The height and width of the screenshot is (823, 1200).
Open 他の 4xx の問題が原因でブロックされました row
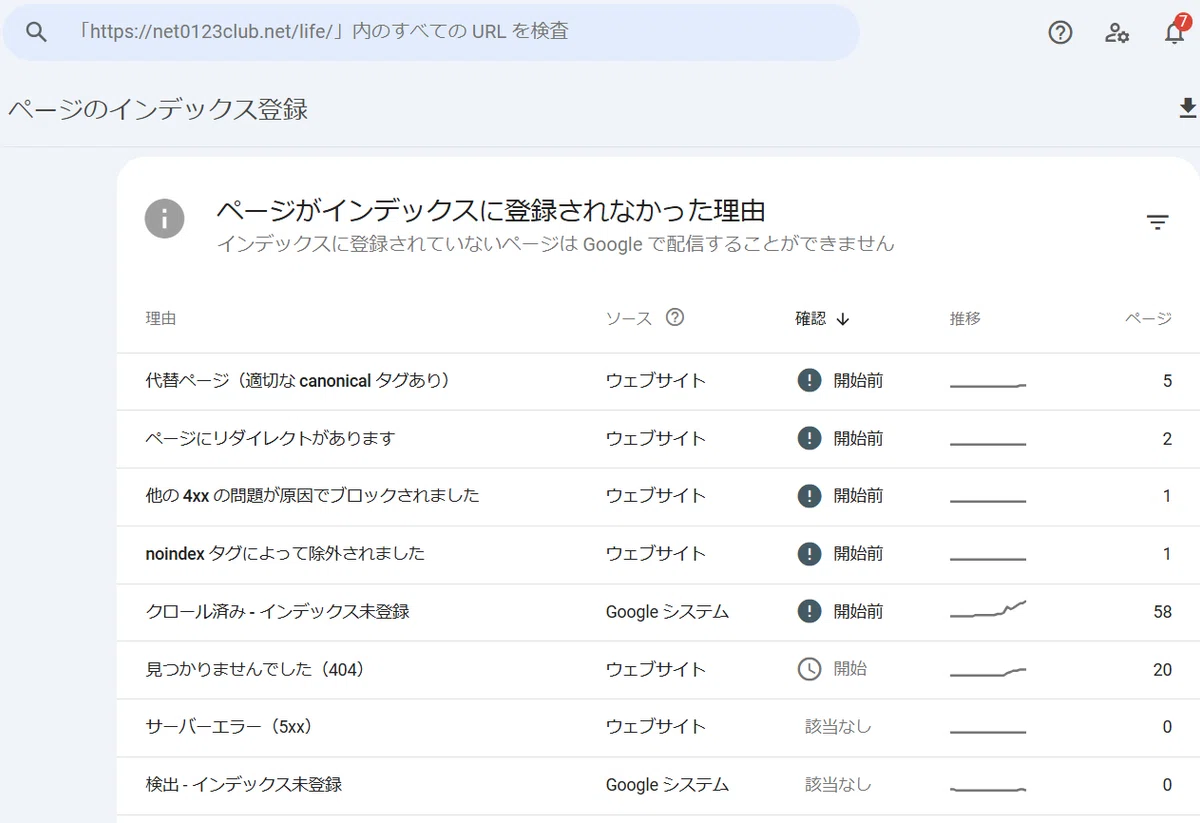658,496
